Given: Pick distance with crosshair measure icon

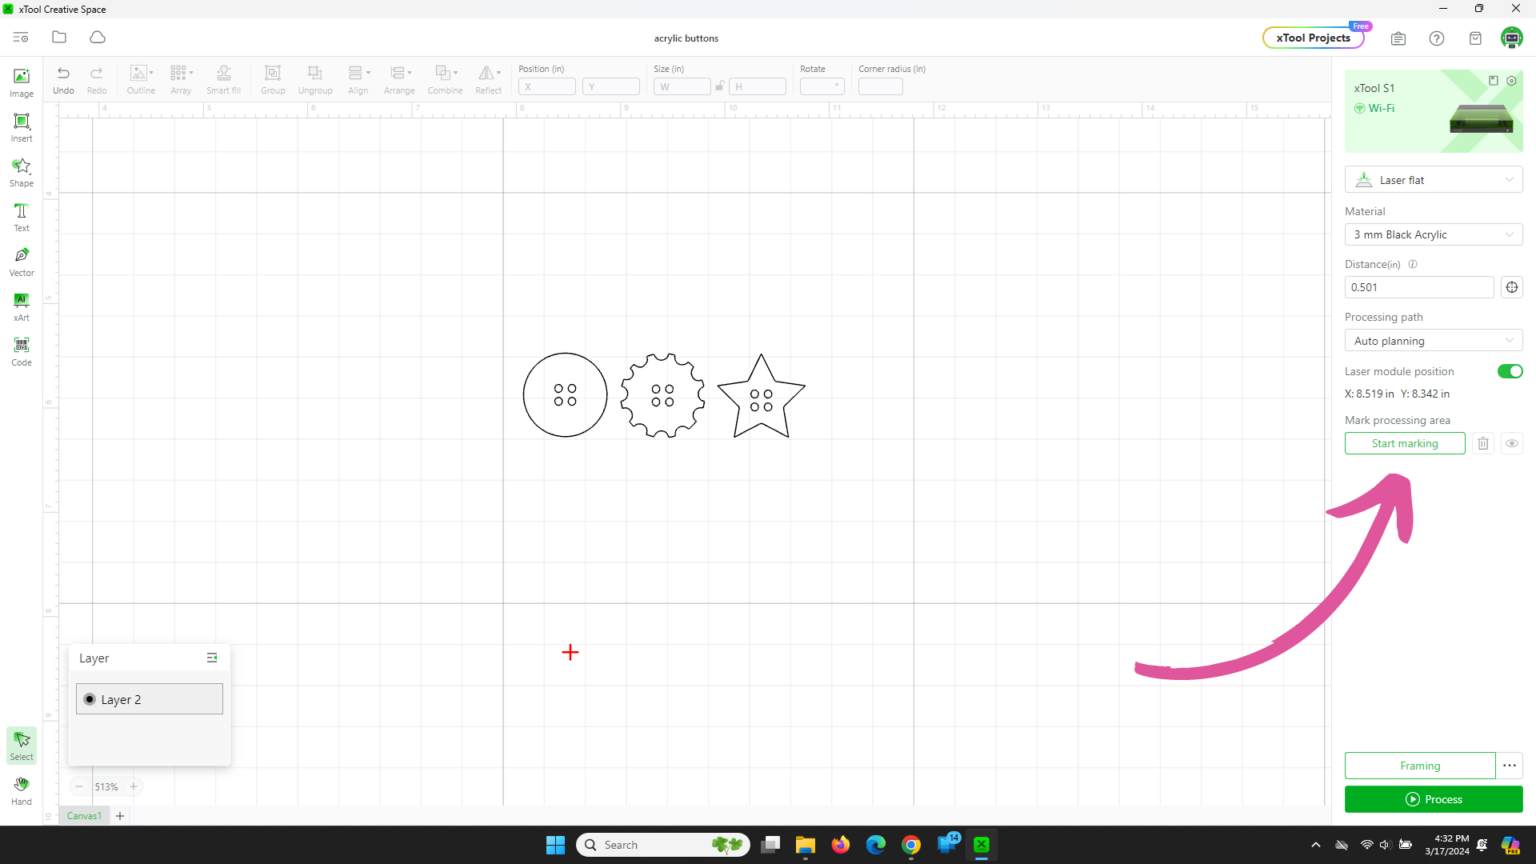Looking at the screenshot, I should pyautogui.click(x=1511, y=287).
